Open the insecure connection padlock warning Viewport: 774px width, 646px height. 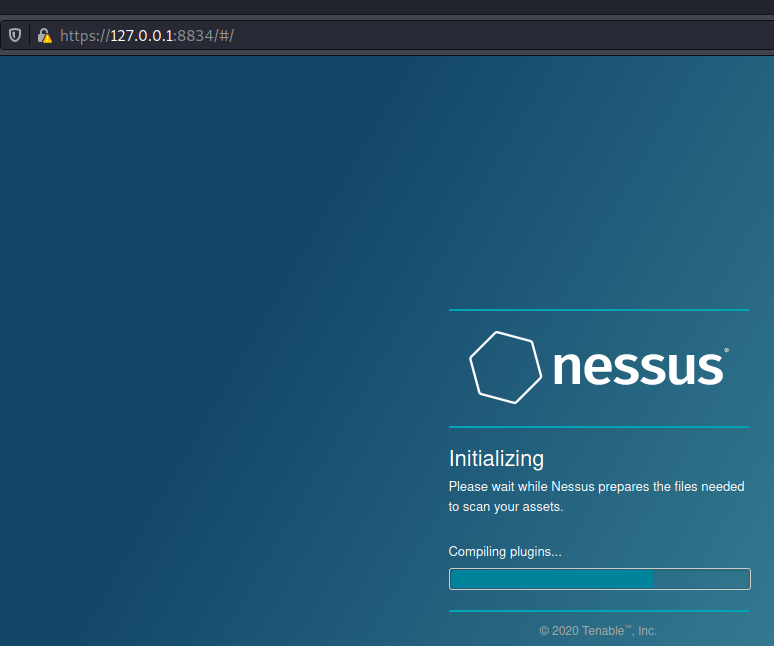click(x=44, y=36)
